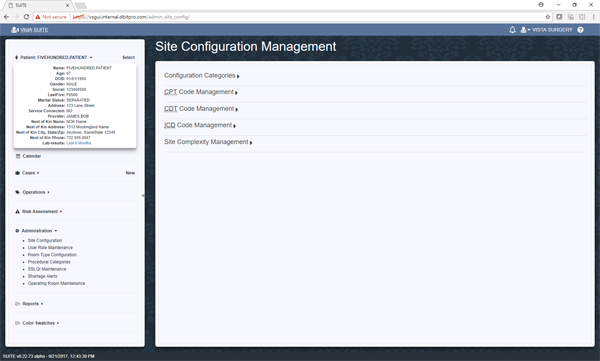Expand Configuration Categories section

202,76
